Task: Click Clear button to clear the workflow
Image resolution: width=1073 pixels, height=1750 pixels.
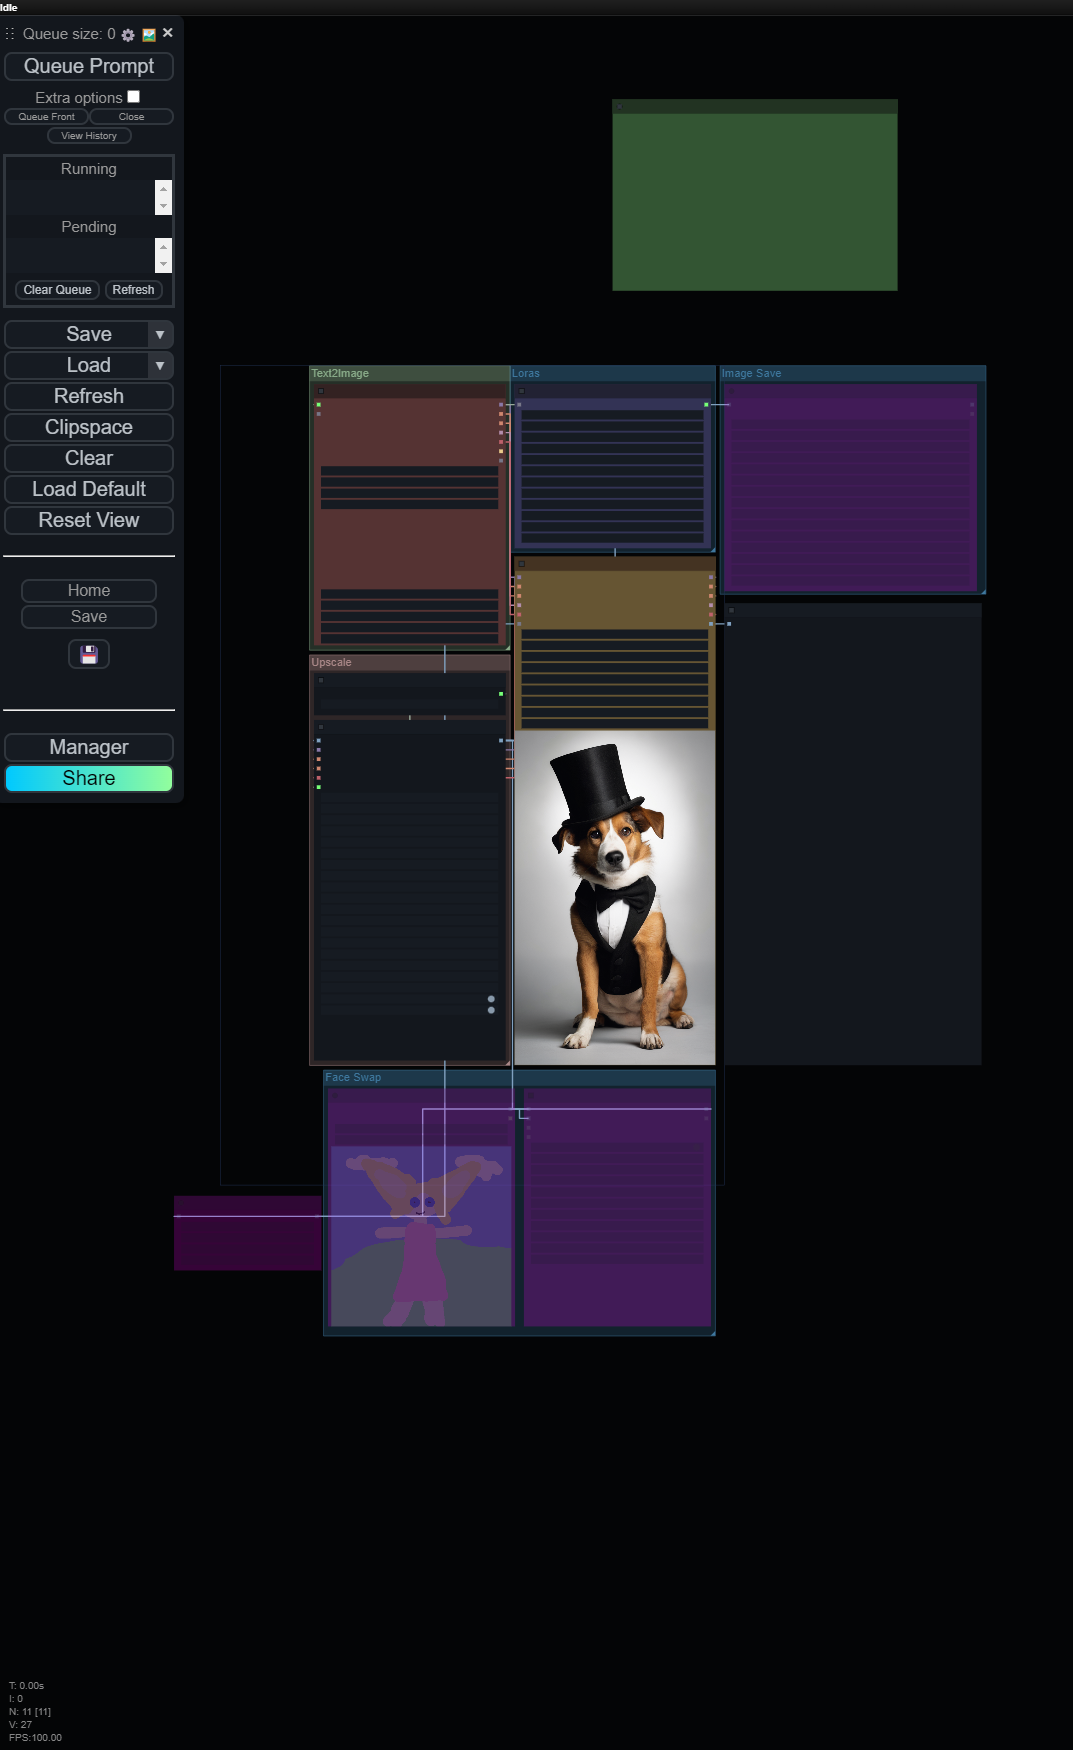Action: pyautogui.click(x=89, y=458)
